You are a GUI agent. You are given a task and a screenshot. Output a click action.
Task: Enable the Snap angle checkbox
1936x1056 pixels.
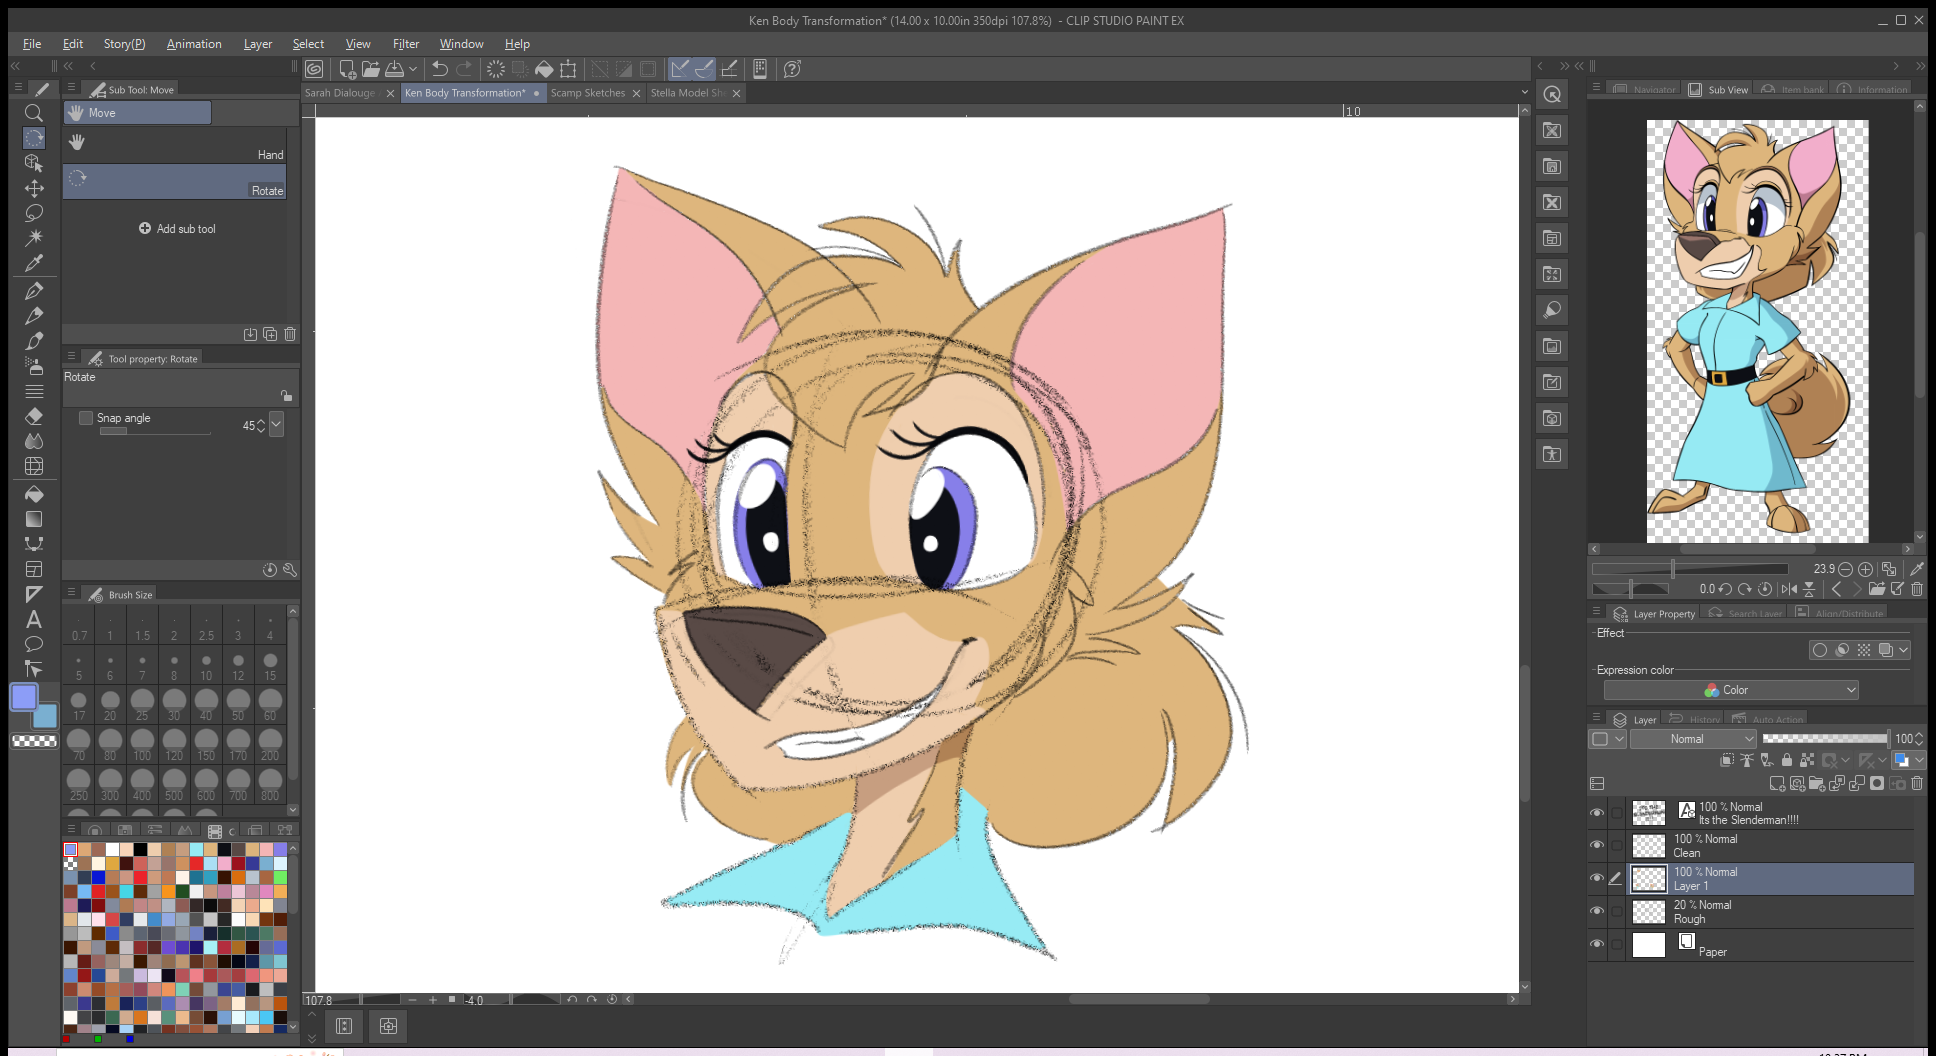pyautogui.click(x=86, y=418)
